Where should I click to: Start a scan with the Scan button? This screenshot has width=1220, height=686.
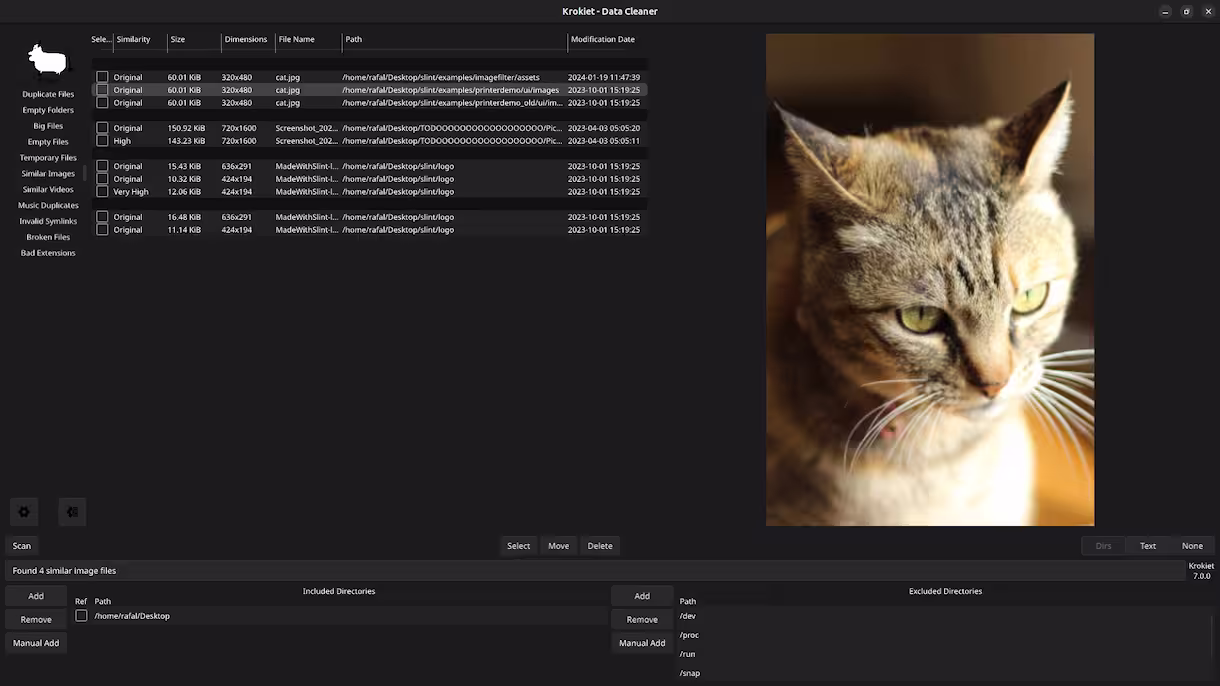point(22,546)
